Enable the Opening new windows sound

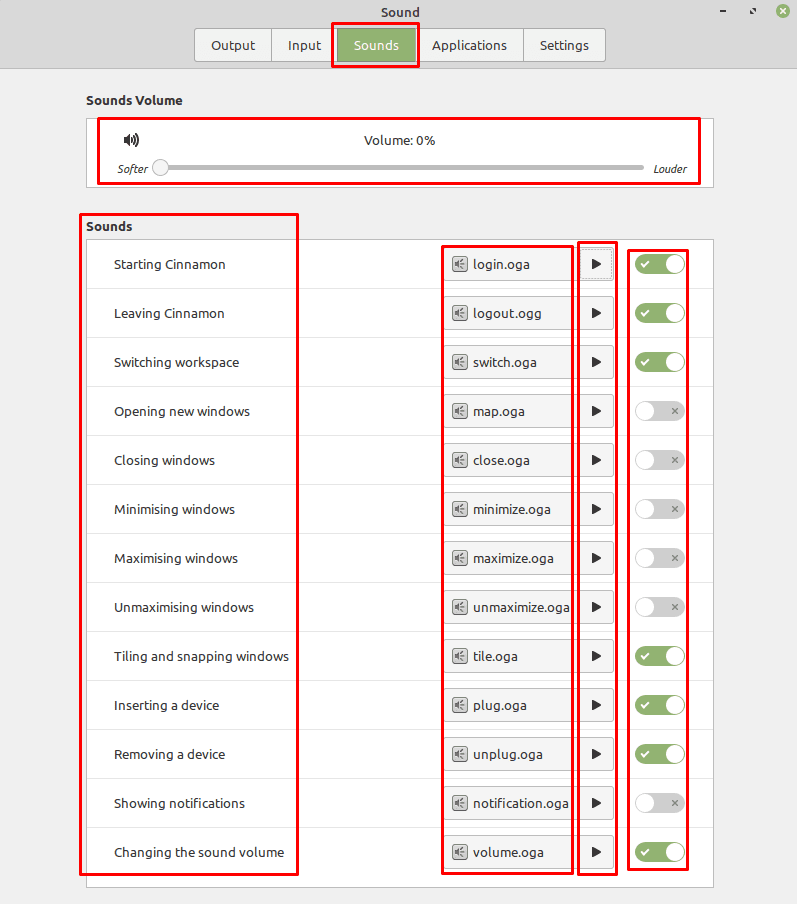point(660,411)
